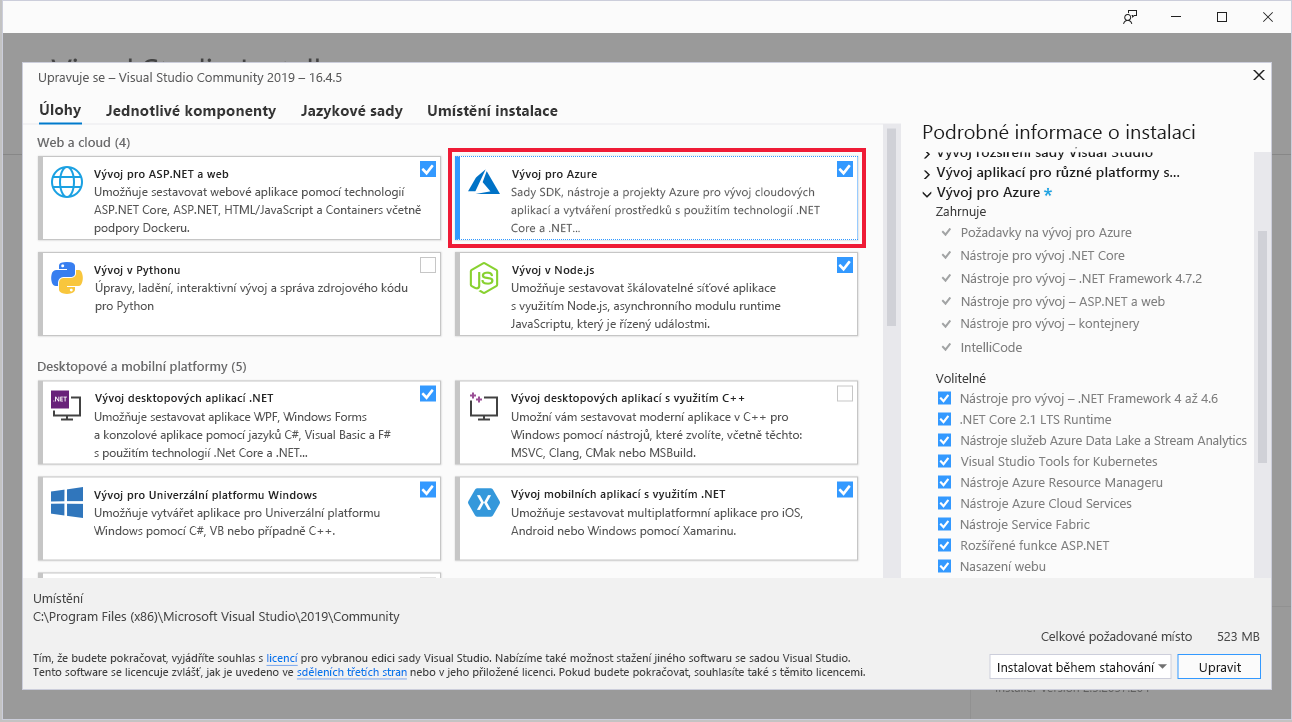Click the Windows logo UWP icon
Image resolution: width=1292 pixels, height=722 pixels.
pyautogui.click(x=67, y=502)
